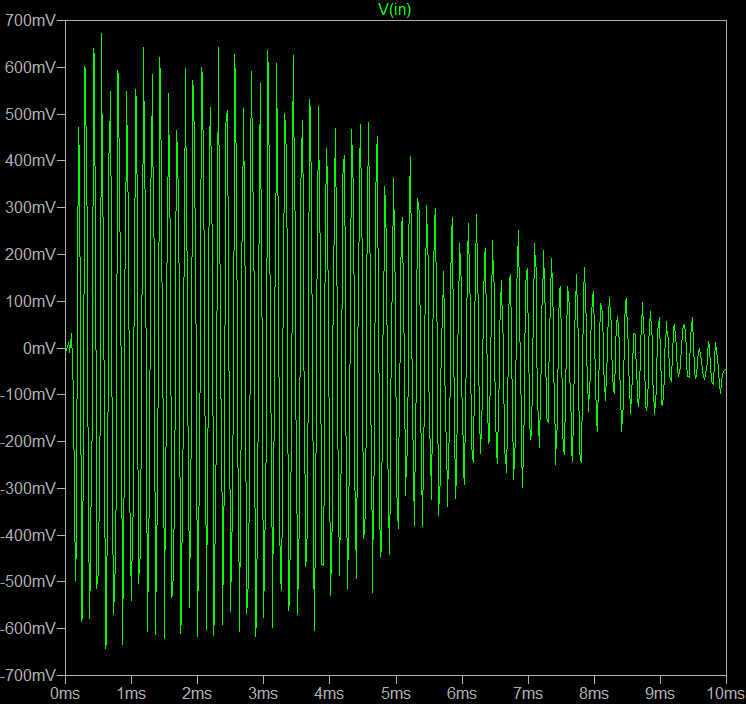Click the 1ms time axis label
Screen dimensions: 746x704
coord(131,694)
